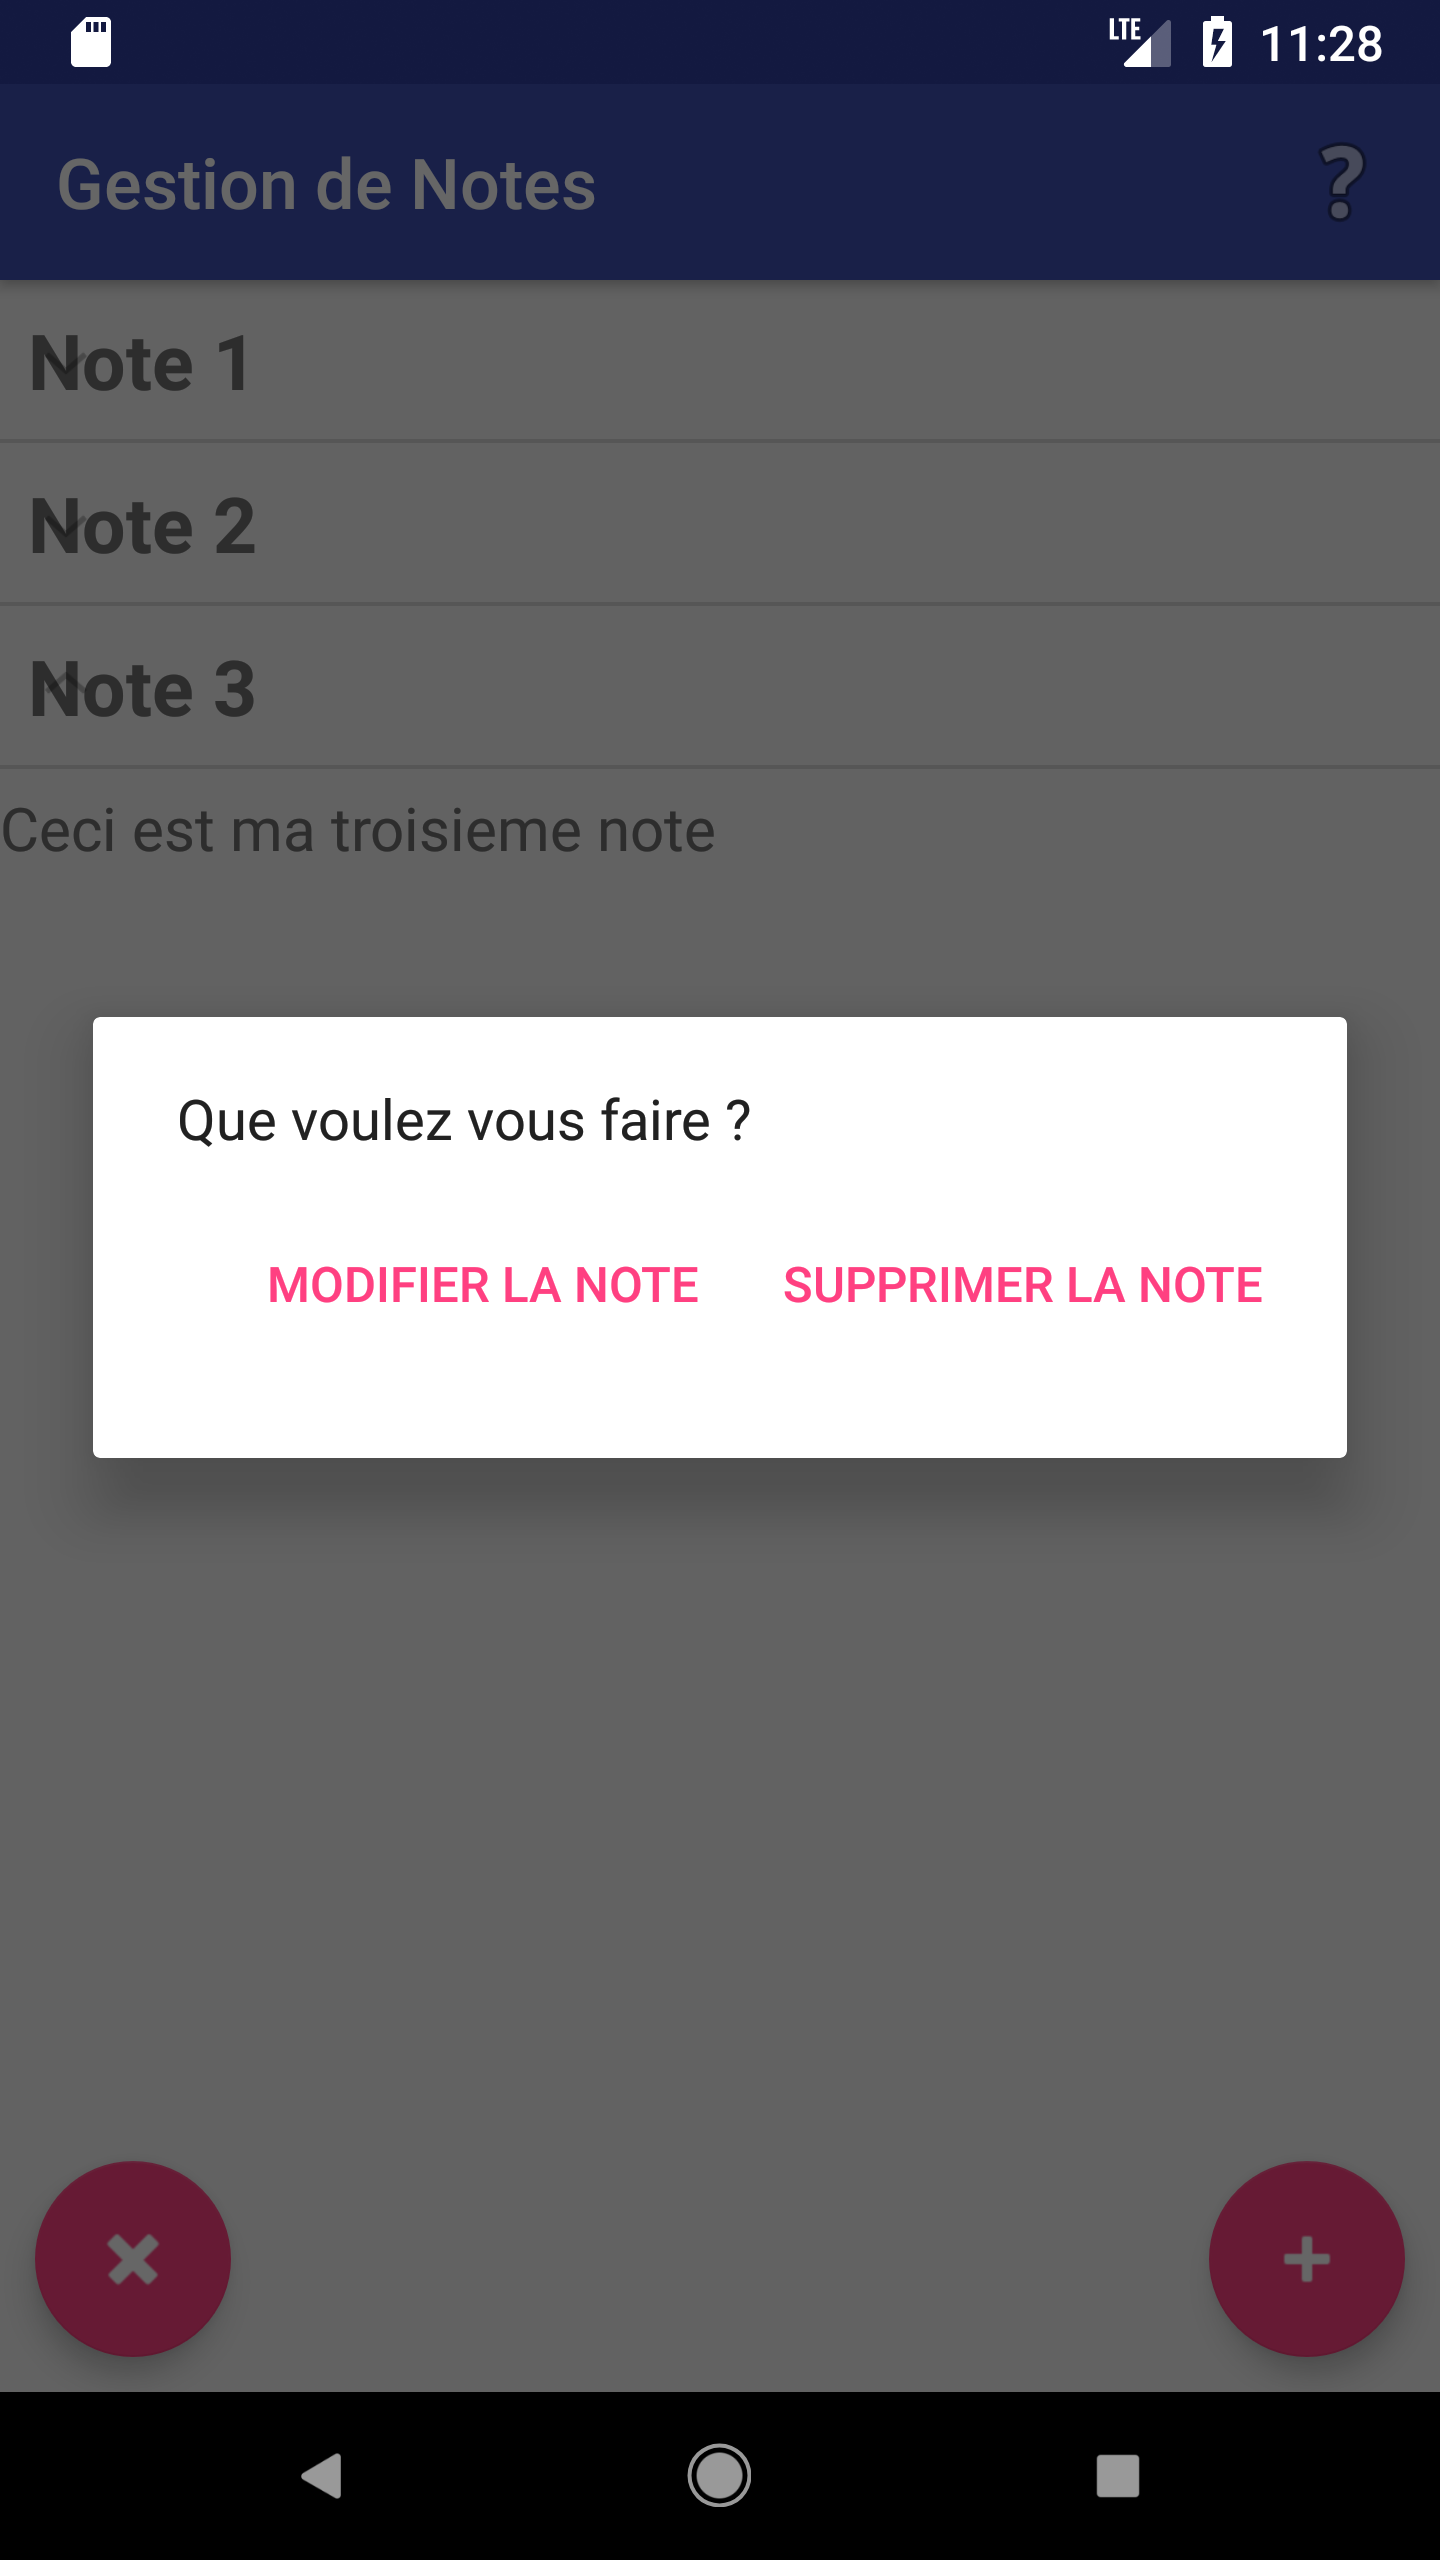The height and width of the screenshot is (2560, 1440).
Task: Tap the 'Que voulez vous faire ?' dialog title
Action: pyautogui.click(x=464, y=1120)
